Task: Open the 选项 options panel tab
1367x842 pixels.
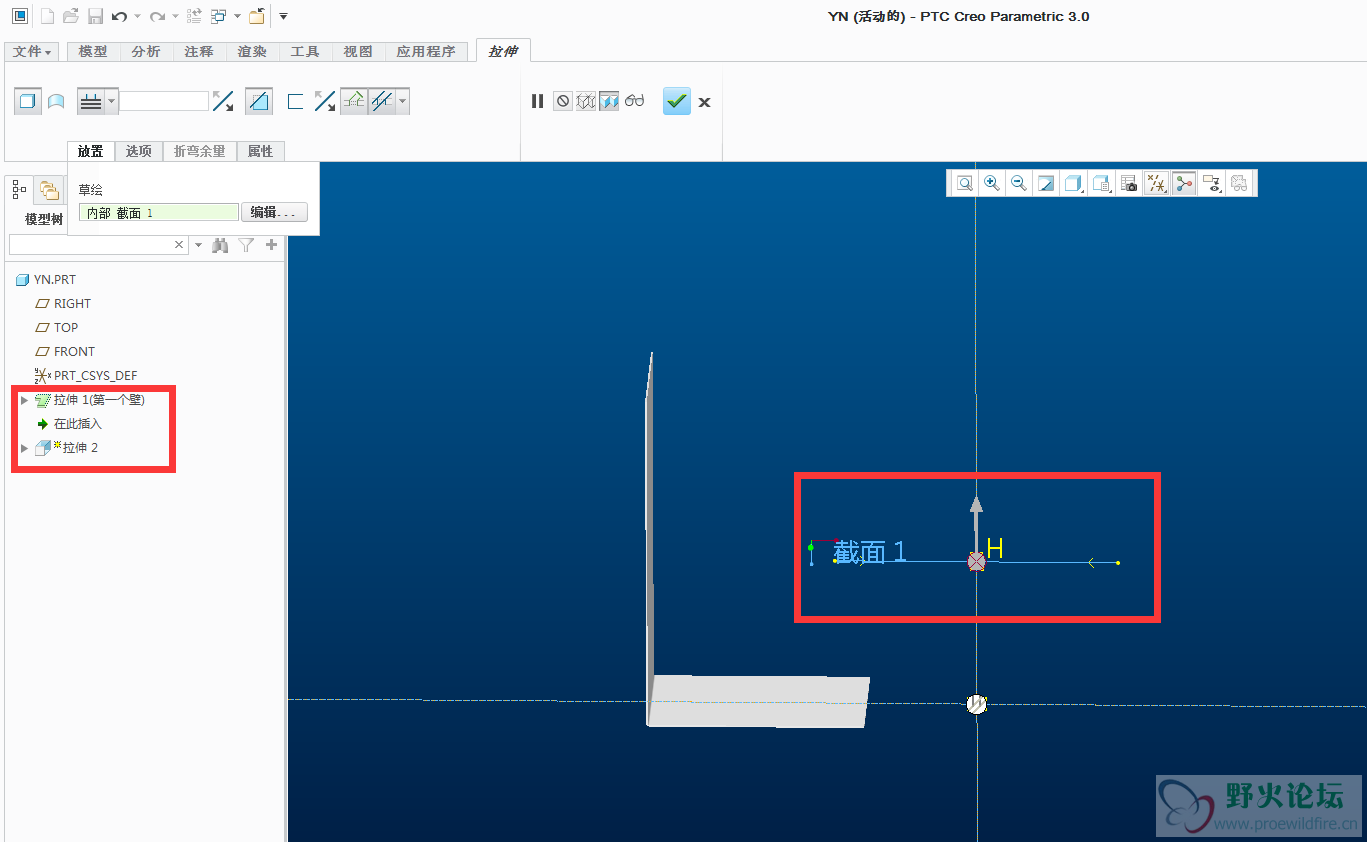Action: (x=139, y=151)
